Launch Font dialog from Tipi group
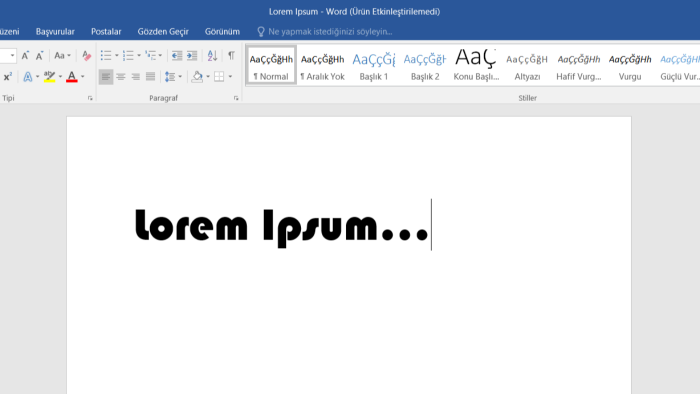Screen dimensions: 700x394 coord(90,98)
